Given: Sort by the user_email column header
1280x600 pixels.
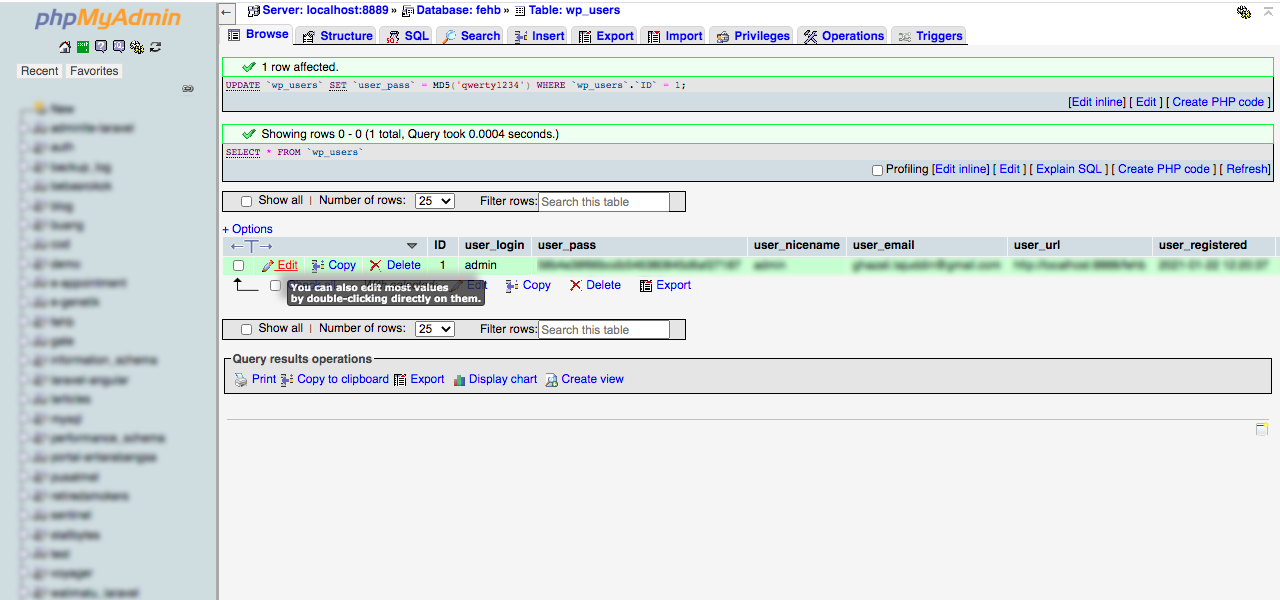Looking at the screenshot, I should tap(884, 245).
